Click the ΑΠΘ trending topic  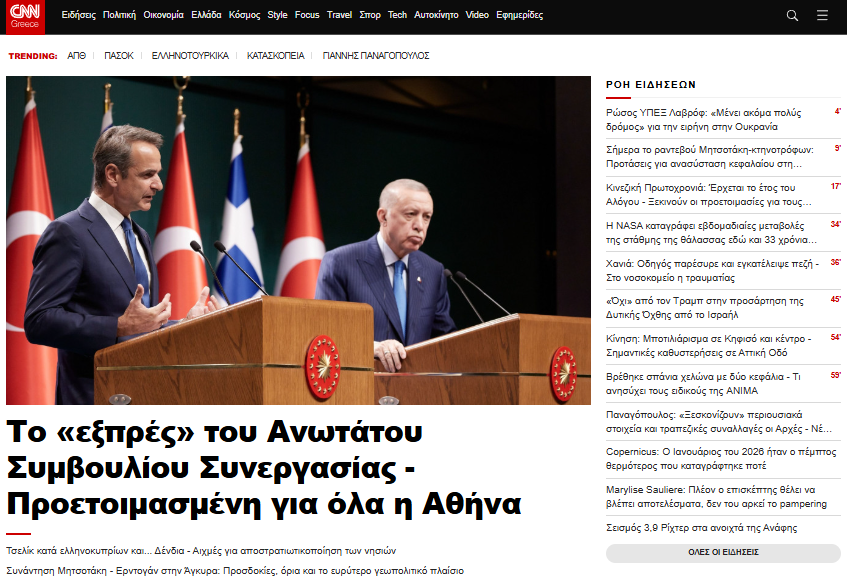pyautogui.click(x=76, y=56)
